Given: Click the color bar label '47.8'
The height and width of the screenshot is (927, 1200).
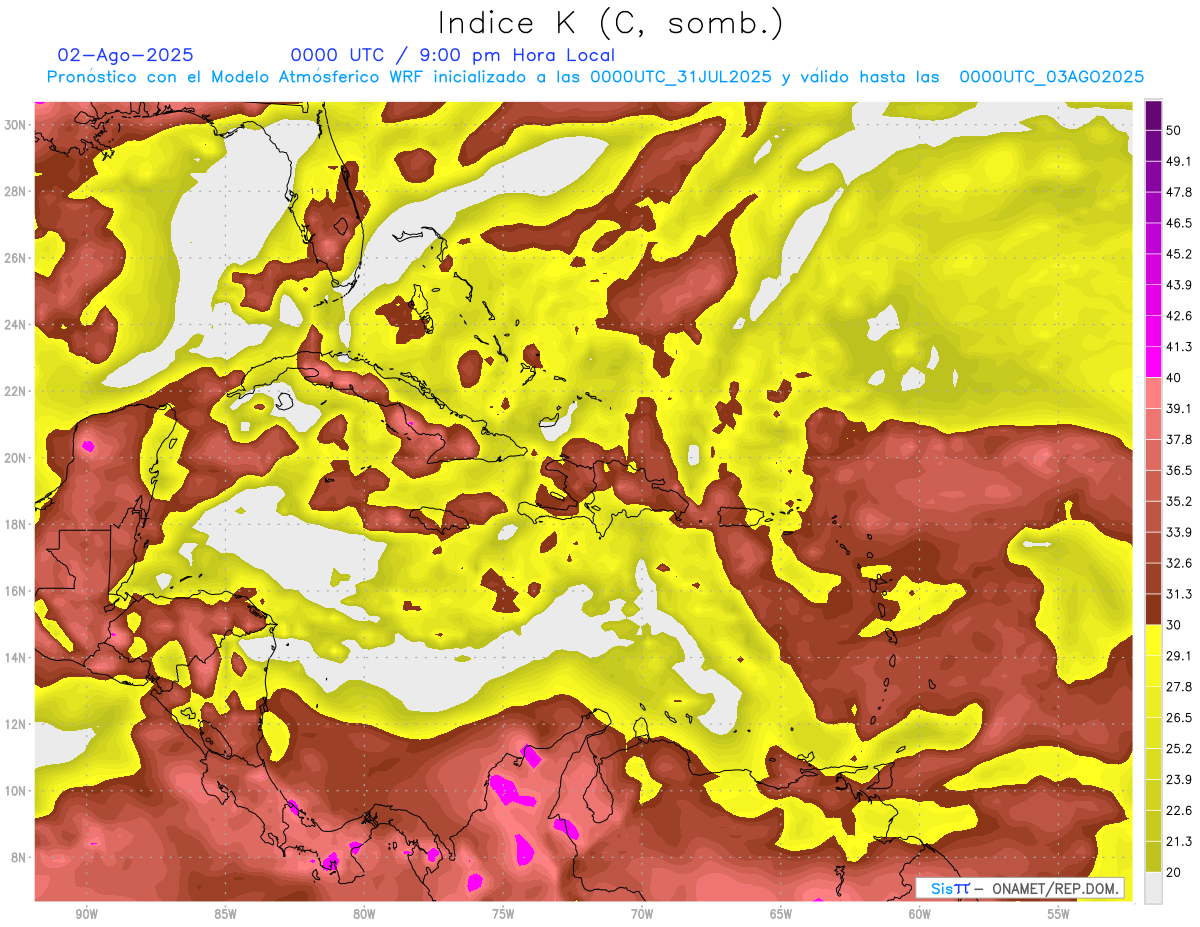Looking at the screenshot, I should [1178, 192].
